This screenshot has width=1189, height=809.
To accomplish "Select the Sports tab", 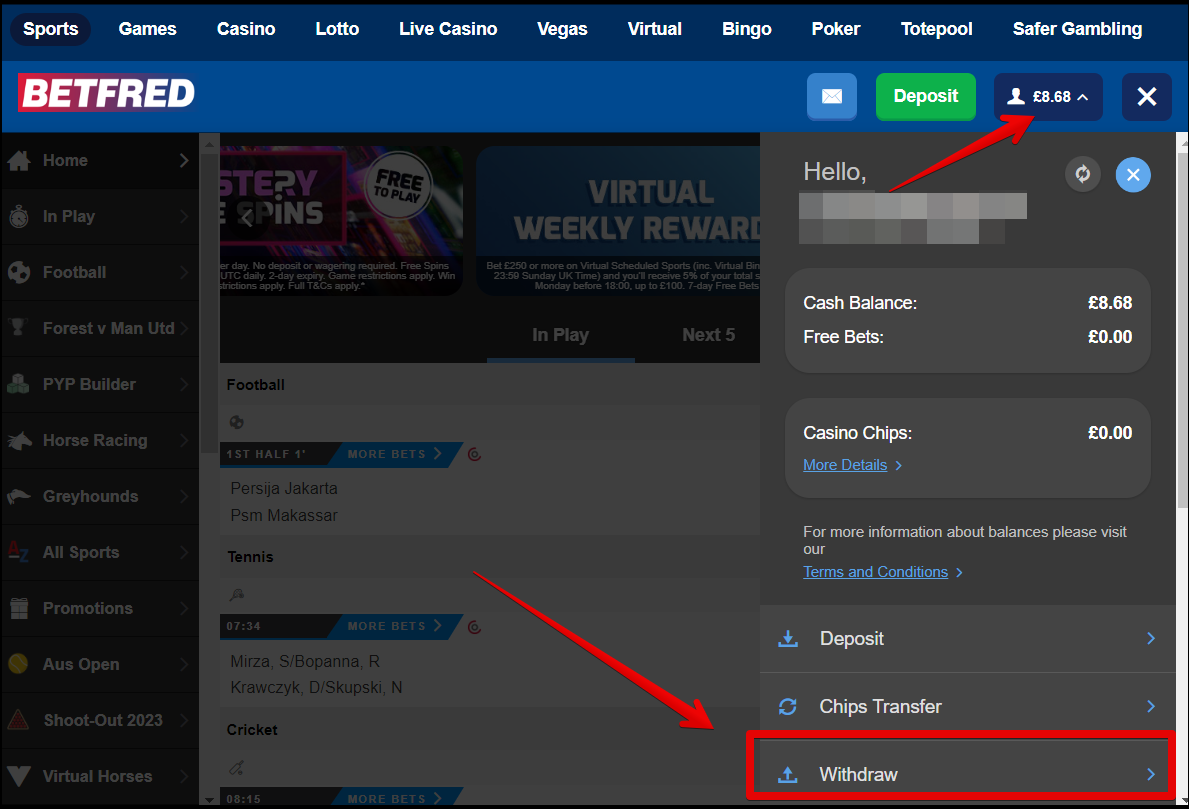I will pyautogui.click(x=50, y=29).
